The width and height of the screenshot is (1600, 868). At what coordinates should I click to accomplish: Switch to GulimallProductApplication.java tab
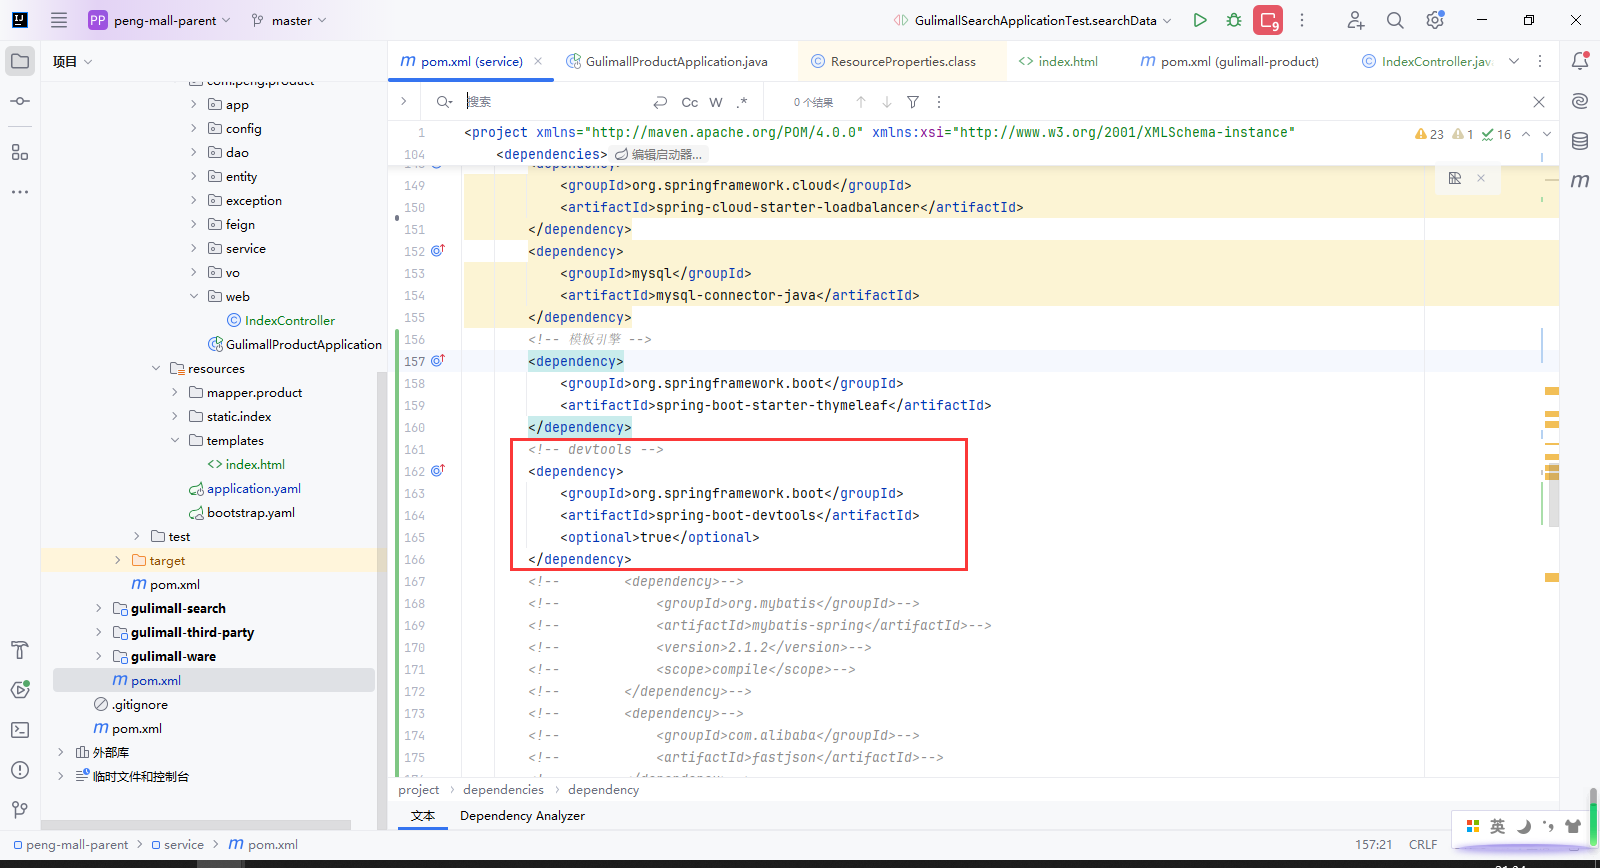coord(676,61)
